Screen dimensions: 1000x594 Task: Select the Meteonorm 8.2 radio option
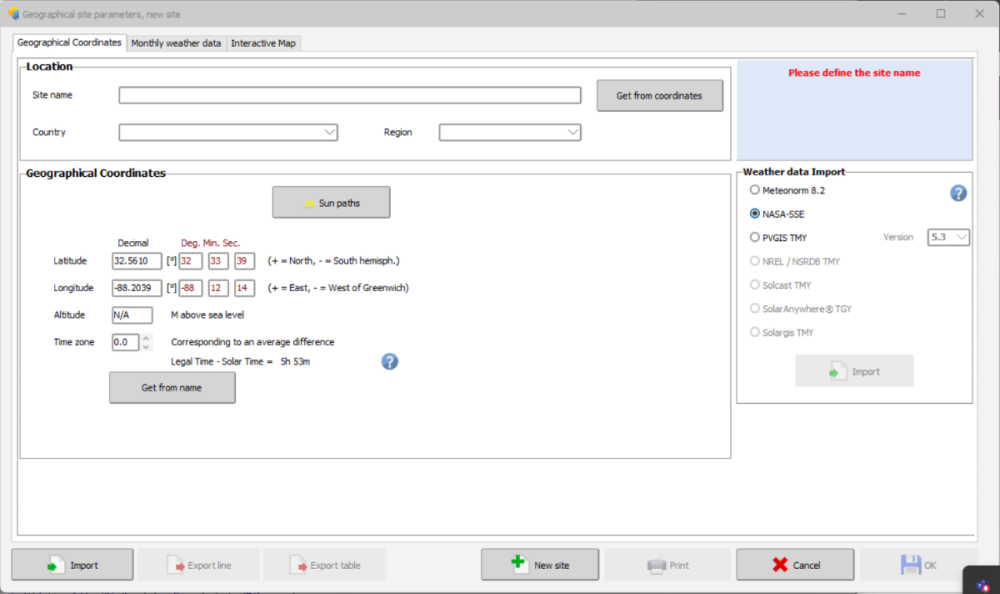(x=755, y=190)
